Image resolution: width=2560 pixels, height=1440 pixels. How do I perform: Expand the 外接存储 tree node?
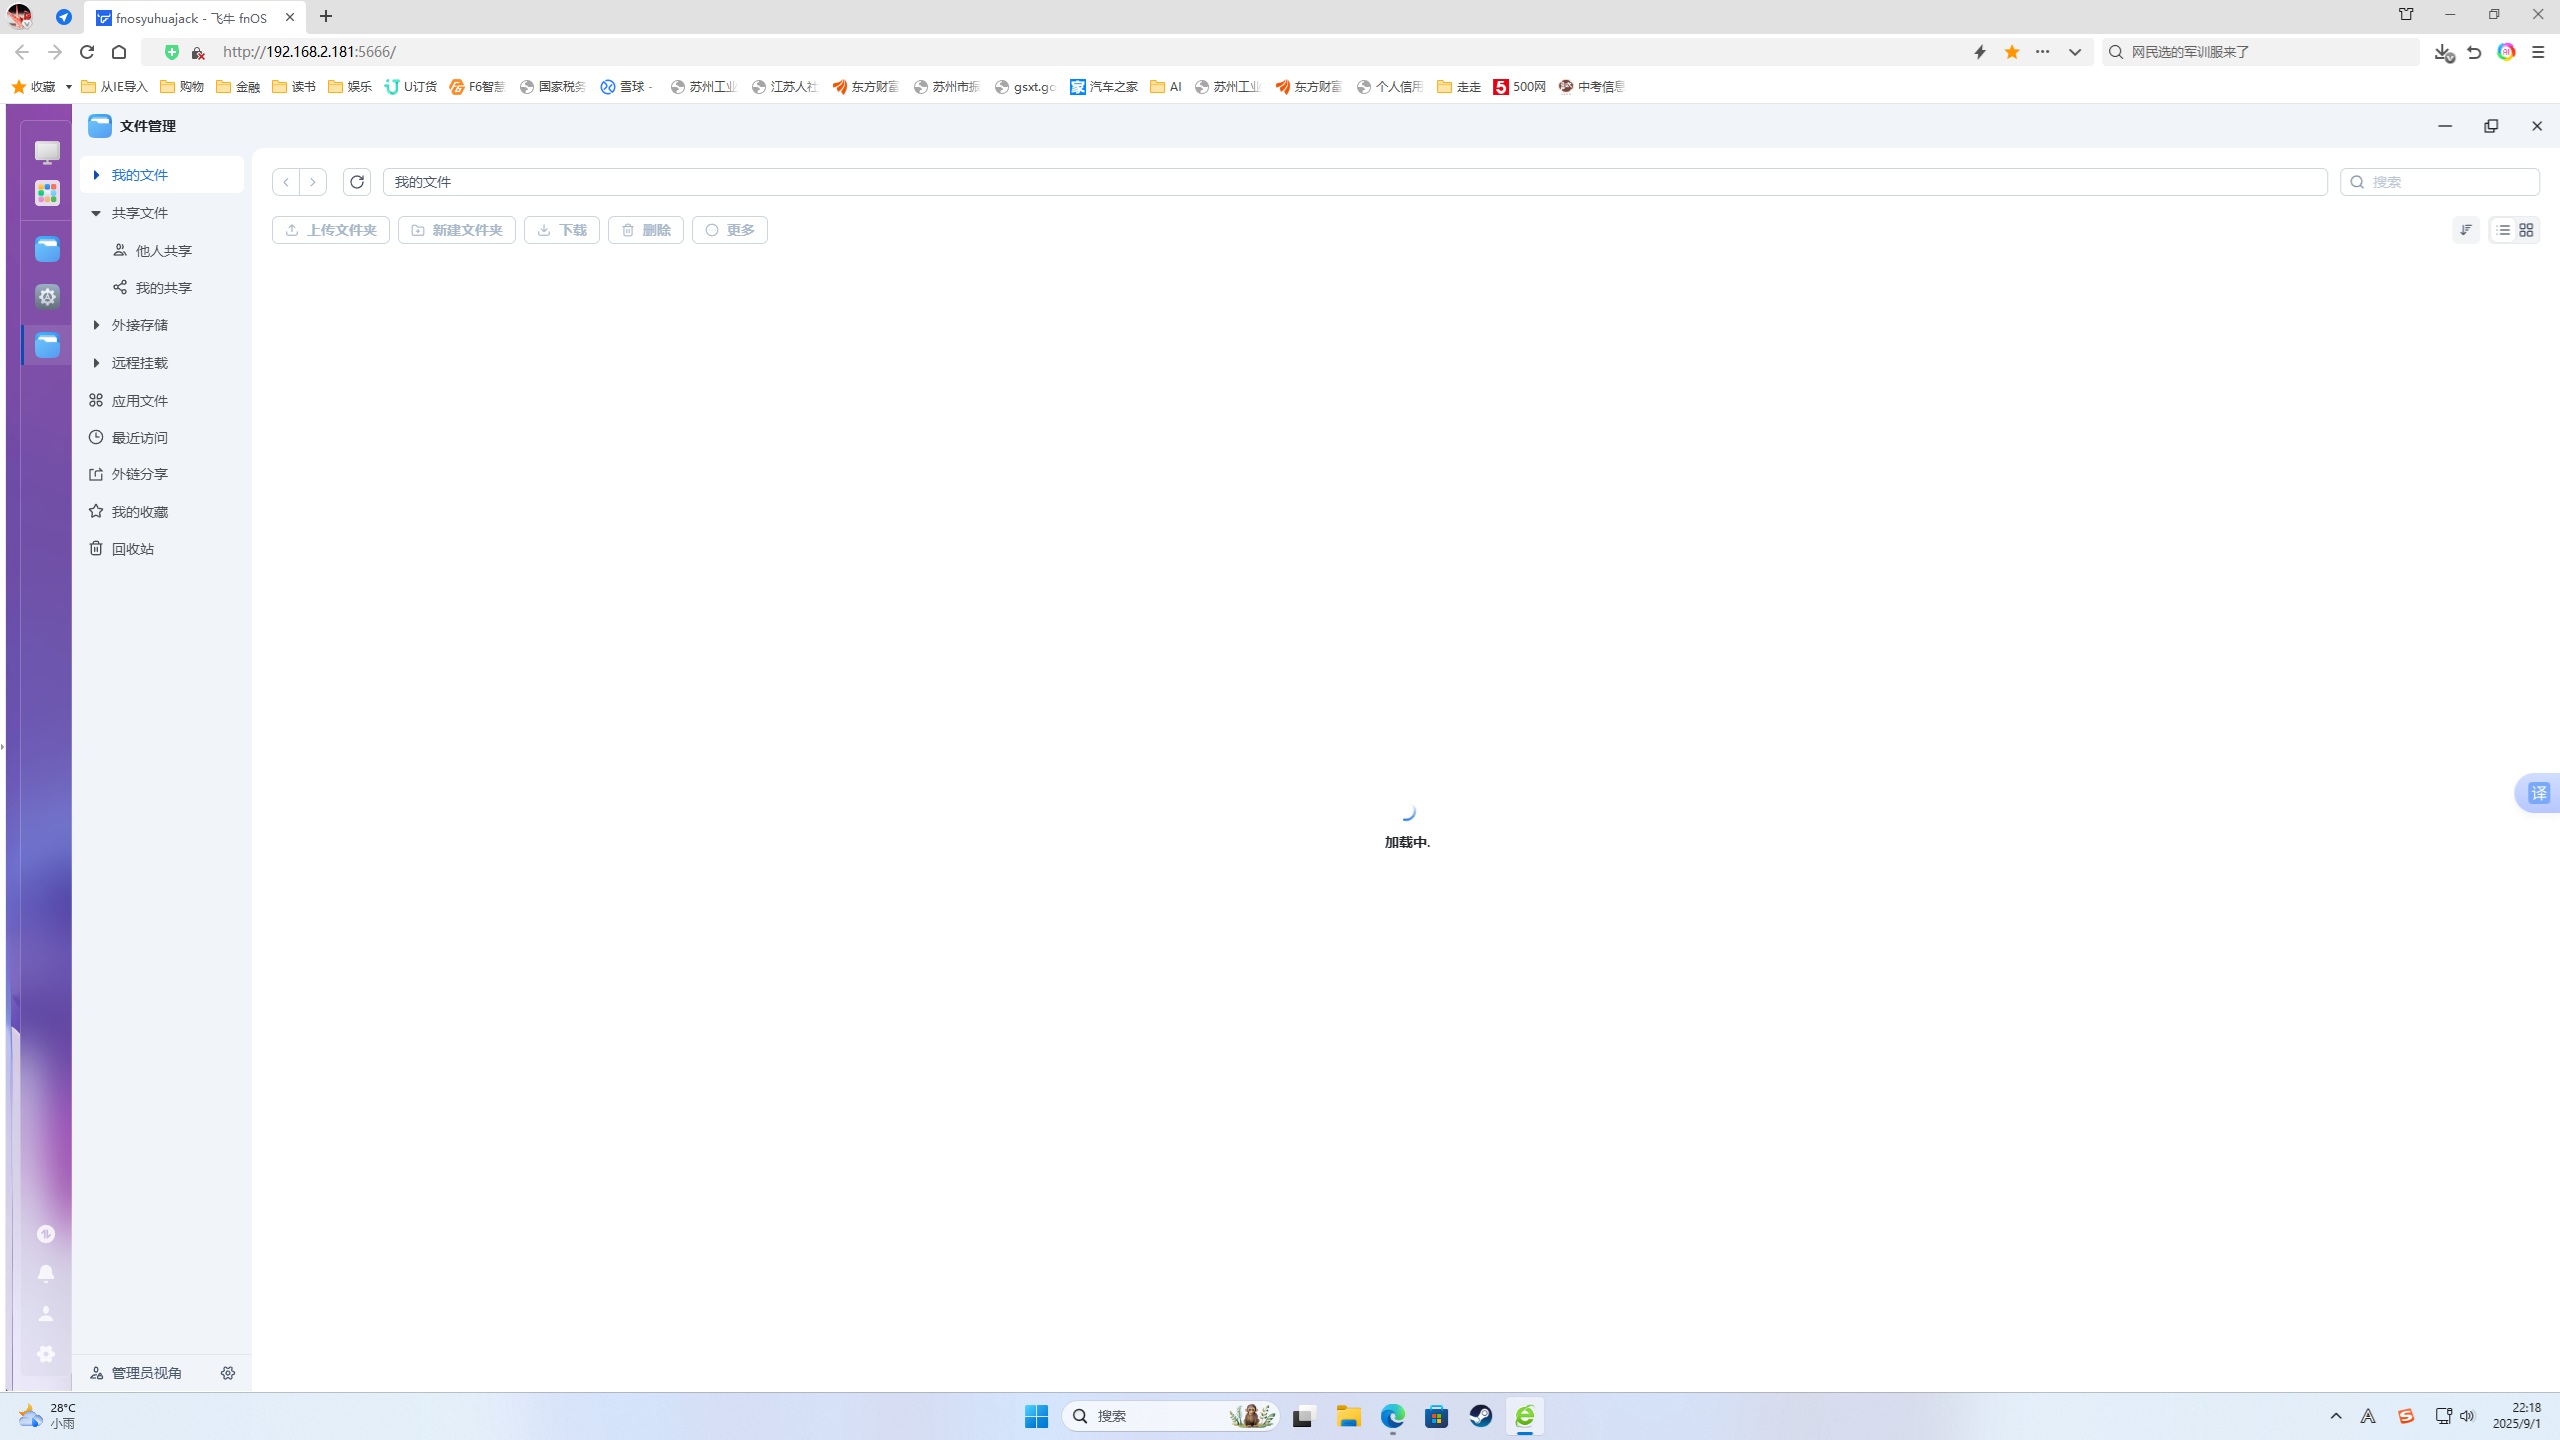[96, 325]
